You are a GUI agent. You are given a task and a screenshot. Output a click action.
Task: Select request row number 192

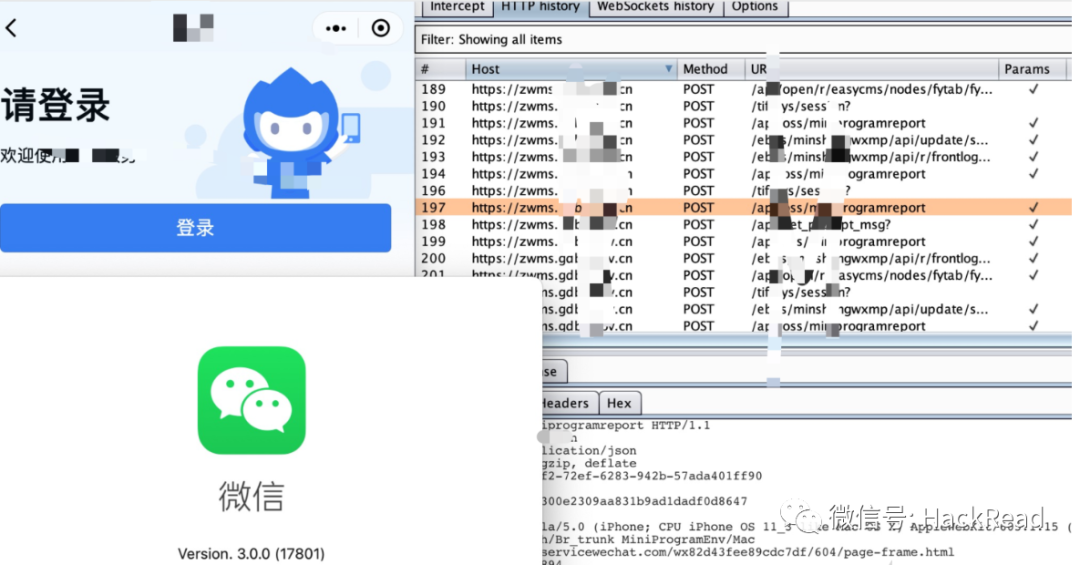coord(742,140)
